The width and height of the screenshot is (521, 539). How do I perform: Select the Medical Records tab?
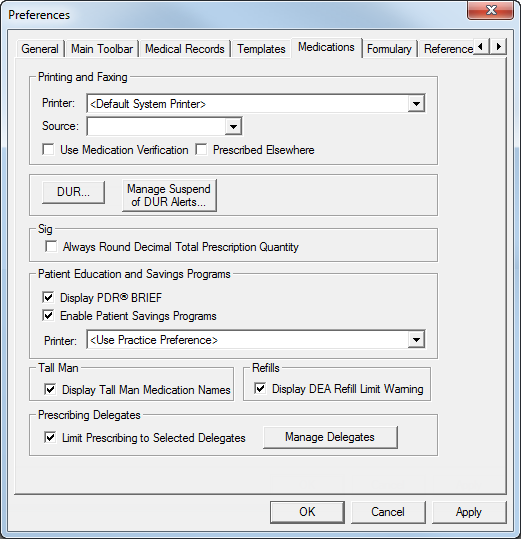pos(185,49)
